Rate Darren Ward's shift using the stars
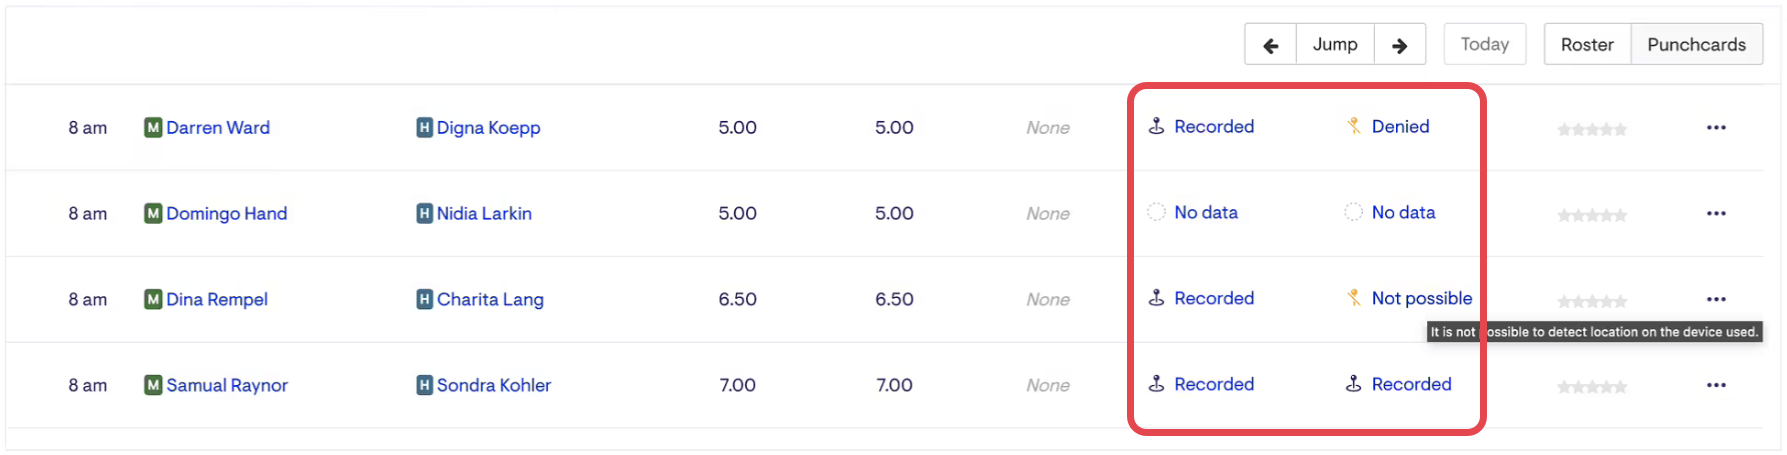This screenshot has height=455, width=1787. [1592, 130]
